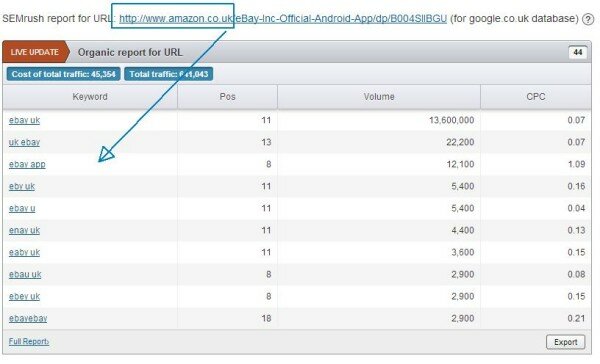Open the 'eby uk' keyword link
This screenshot has height=364, width=600.
point(22,186)
